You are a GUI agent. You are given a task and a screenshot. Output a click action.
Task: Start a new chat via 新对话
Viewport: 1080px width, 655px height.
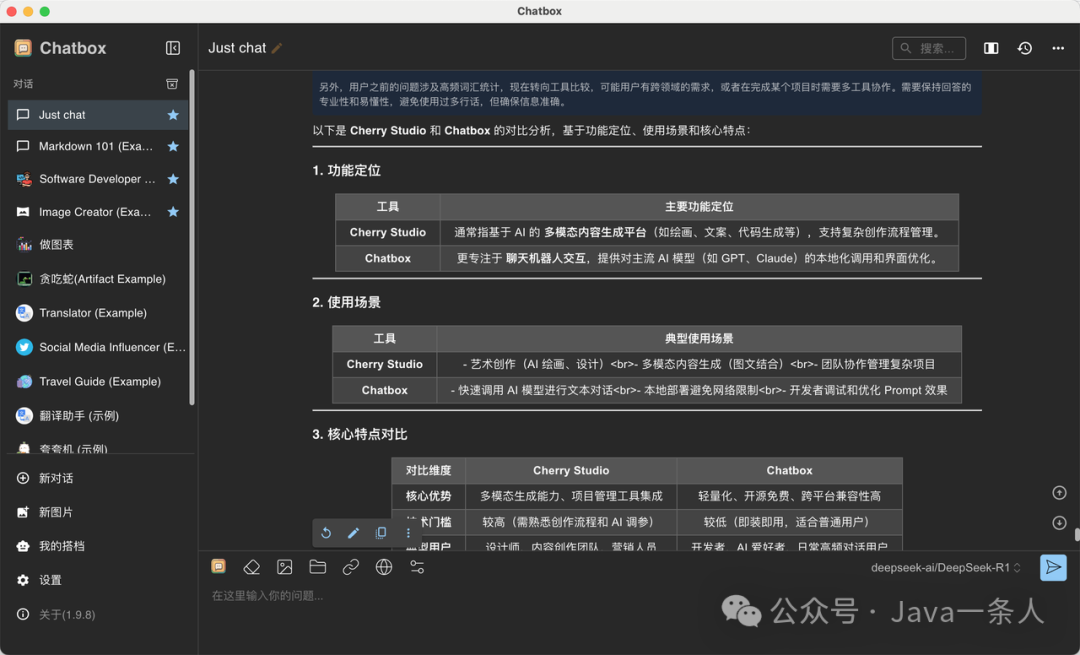97,478
